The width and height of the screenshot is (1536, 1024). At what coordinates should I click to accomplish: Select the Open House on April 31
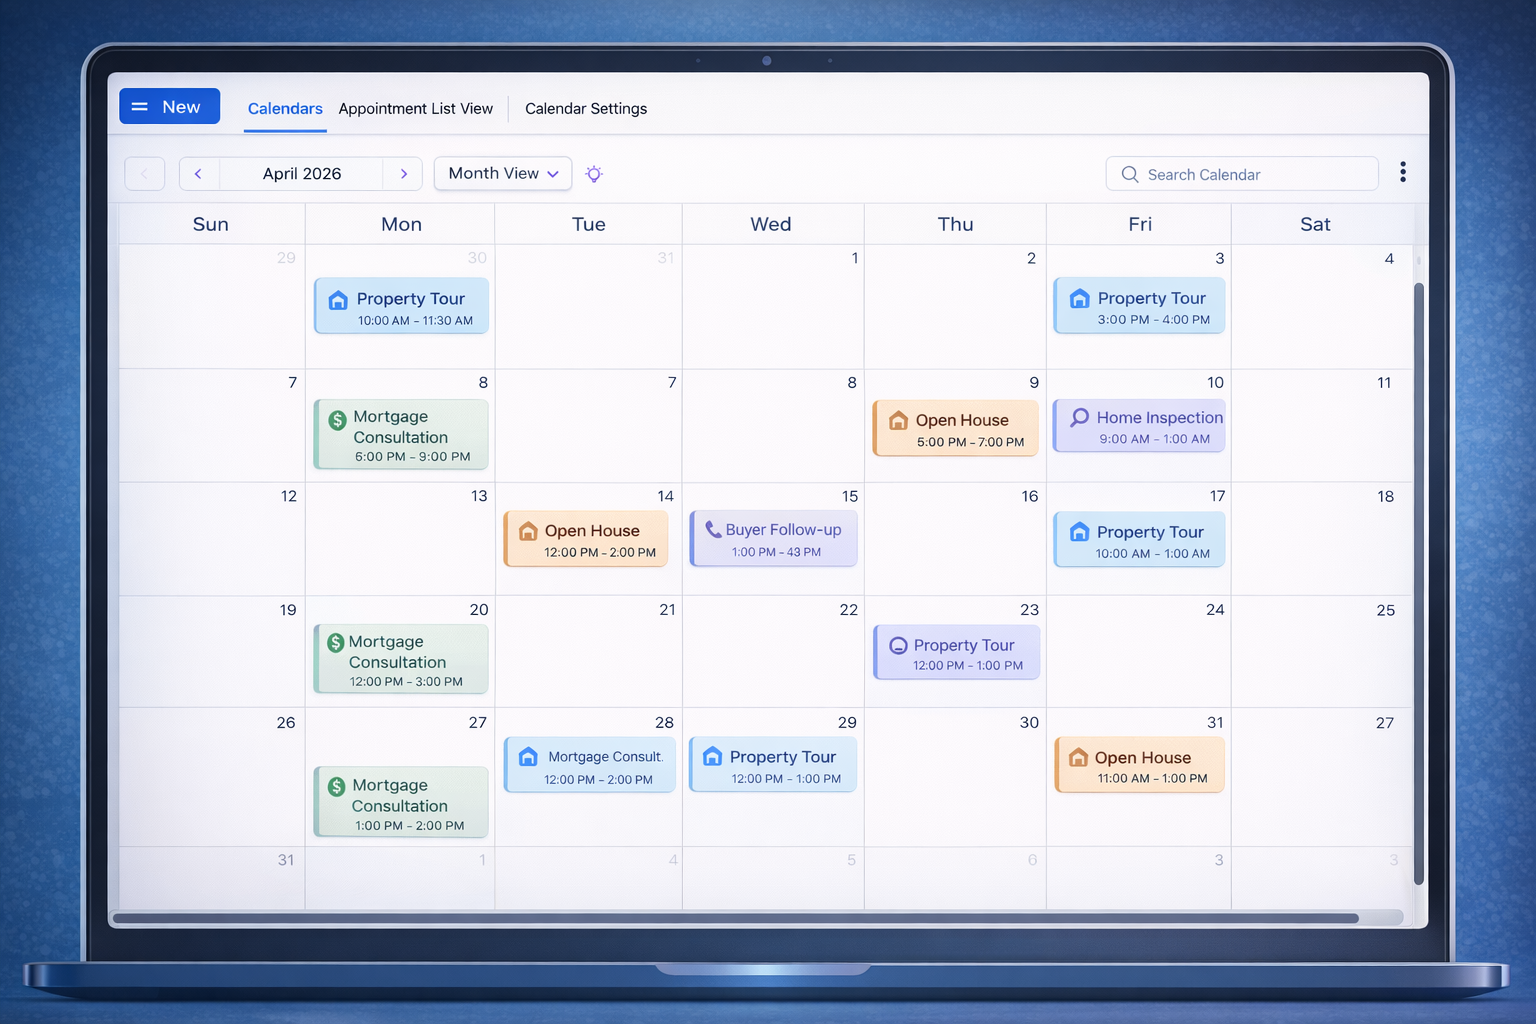(x=1138, y=764)
